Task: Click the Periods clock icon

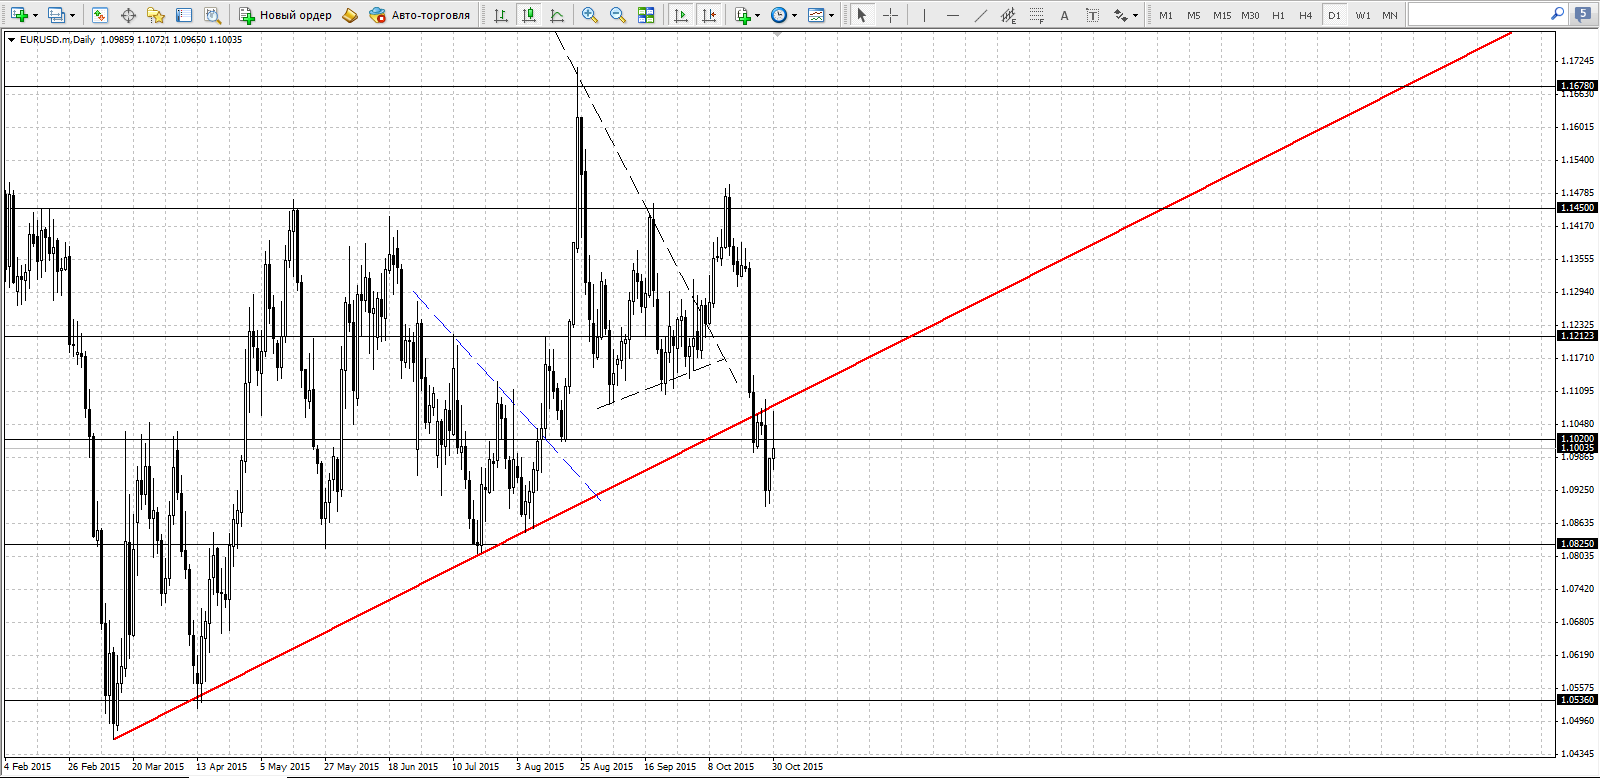Action: coord(779,15)
